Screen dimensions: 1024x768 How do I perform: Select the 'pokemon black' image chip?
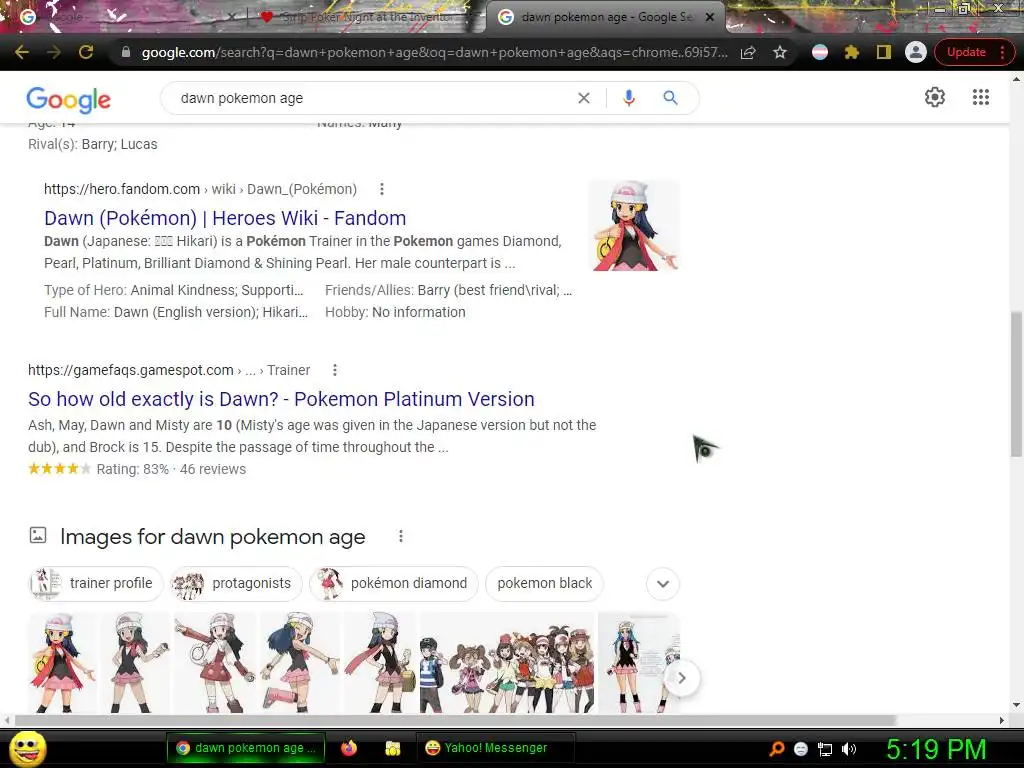[x=545, y=583]
